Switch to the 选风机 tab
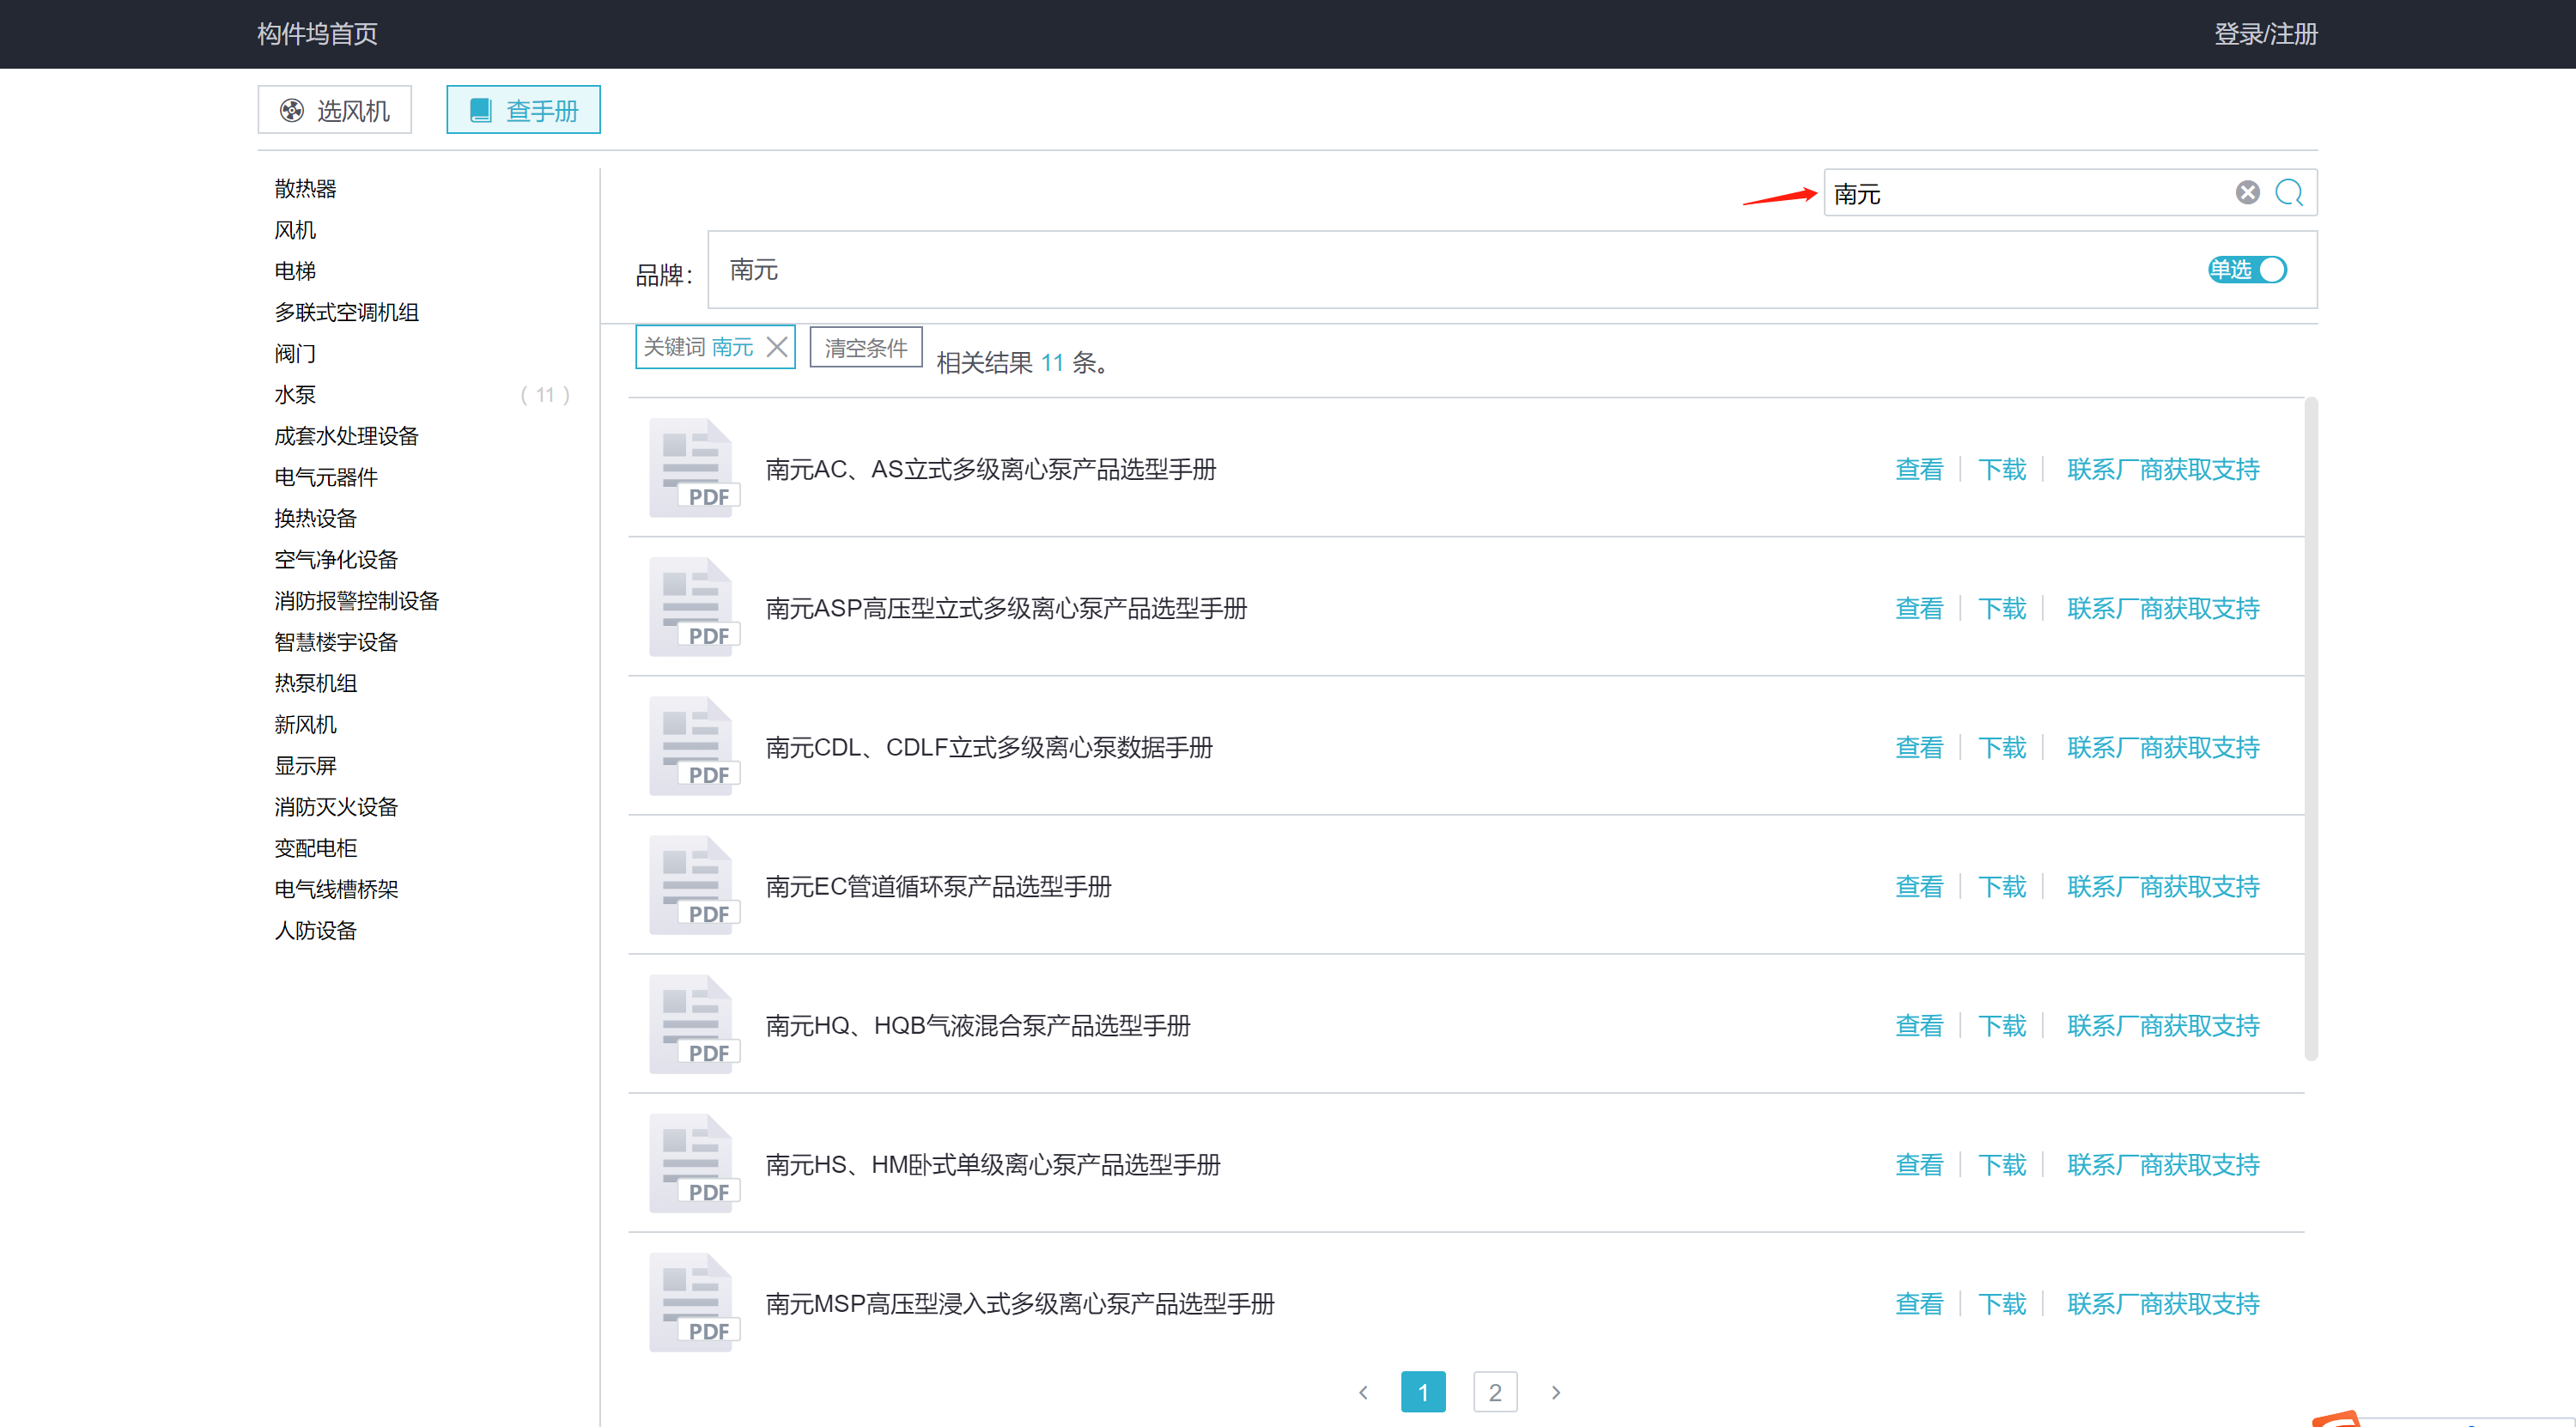 click(334, 109)
